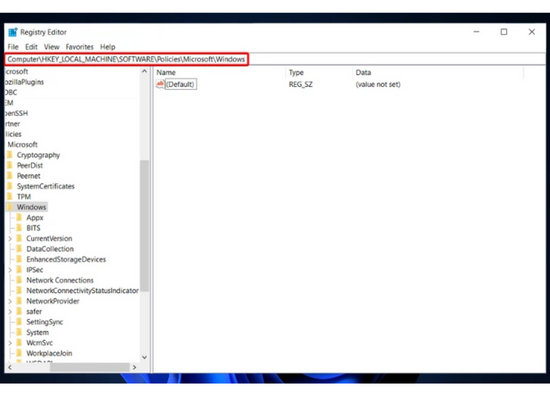Click the tree pane horizontal scrollbar thumb

point(89,367)
